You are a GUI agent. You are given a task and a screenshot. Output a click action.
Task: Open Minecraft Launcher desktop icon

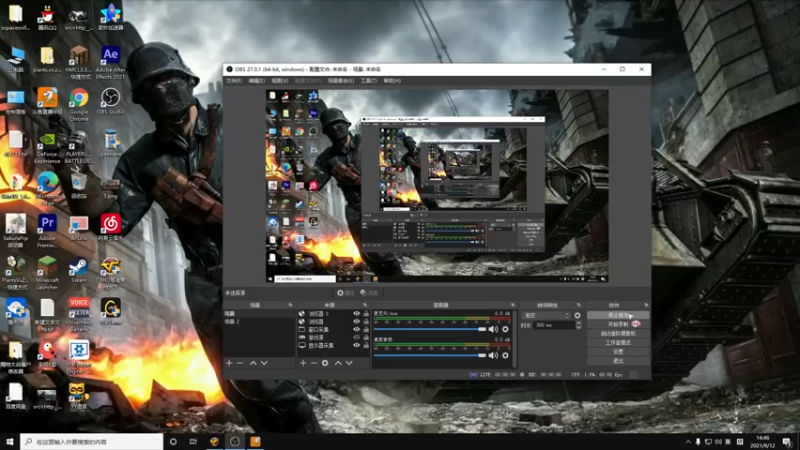[x=47, y=272]
